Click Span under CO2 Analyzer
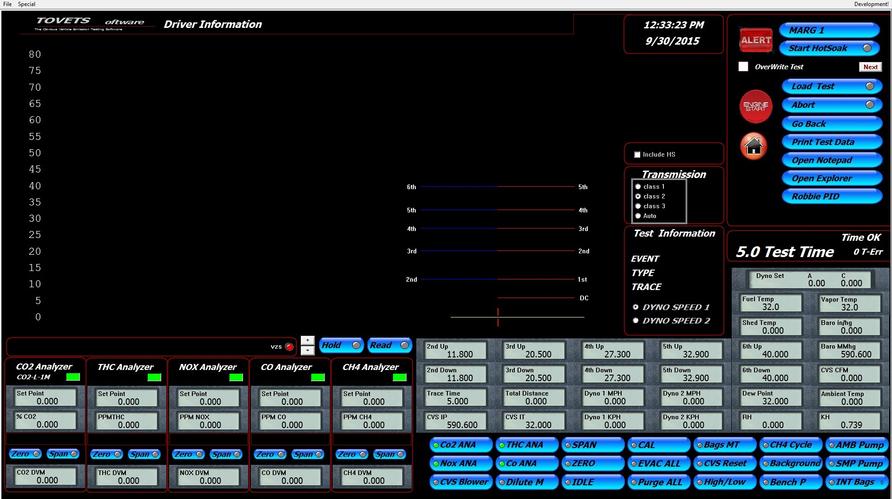Image resolution: width=892 pixels, height=499 pixels. coord(63,454)
